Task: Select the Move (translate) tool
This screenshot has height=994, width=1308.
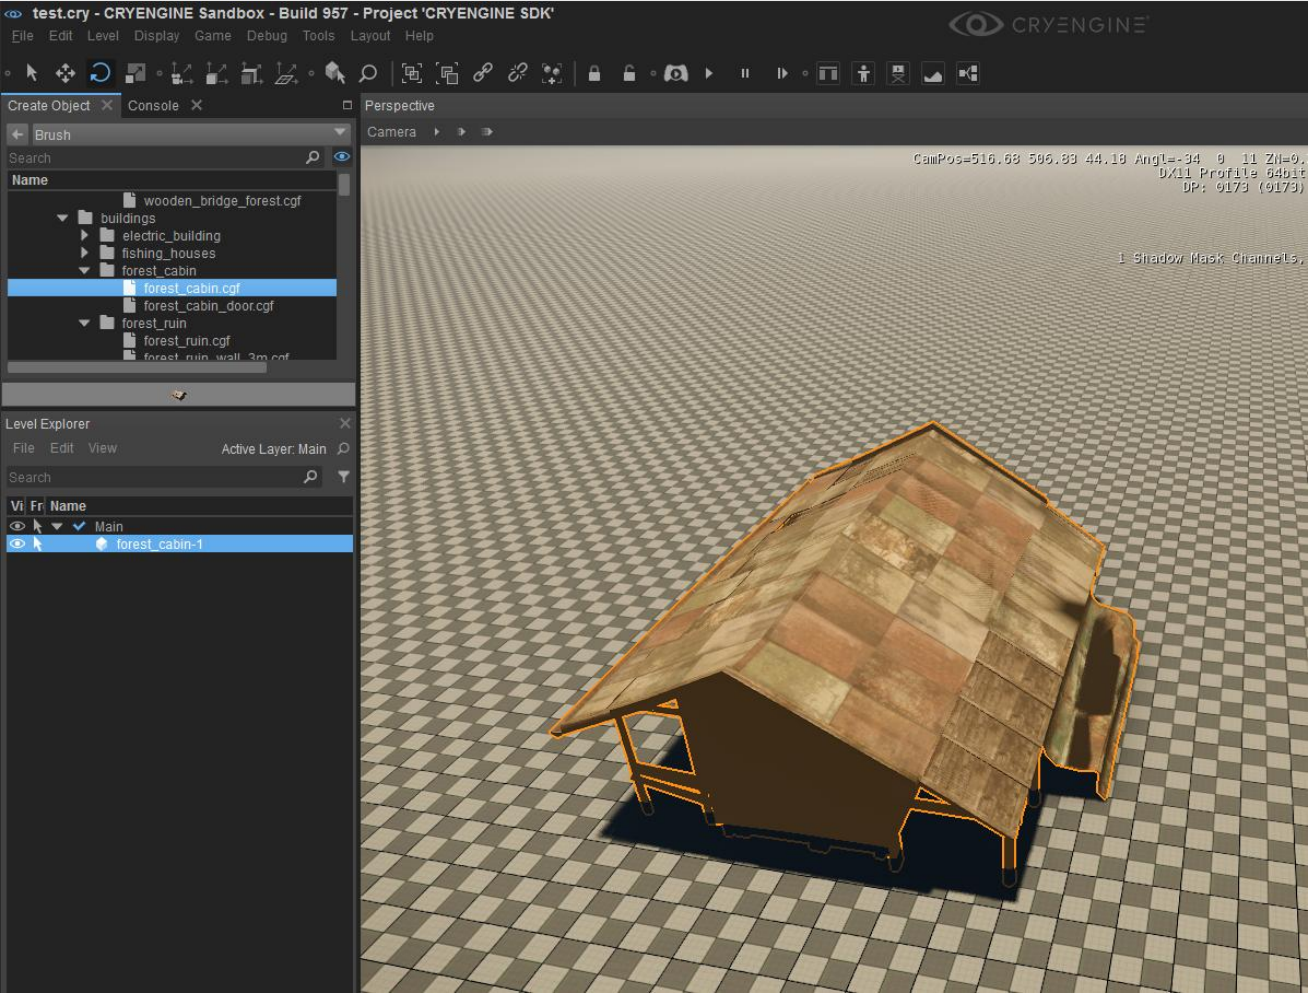Action: (65, 73)
